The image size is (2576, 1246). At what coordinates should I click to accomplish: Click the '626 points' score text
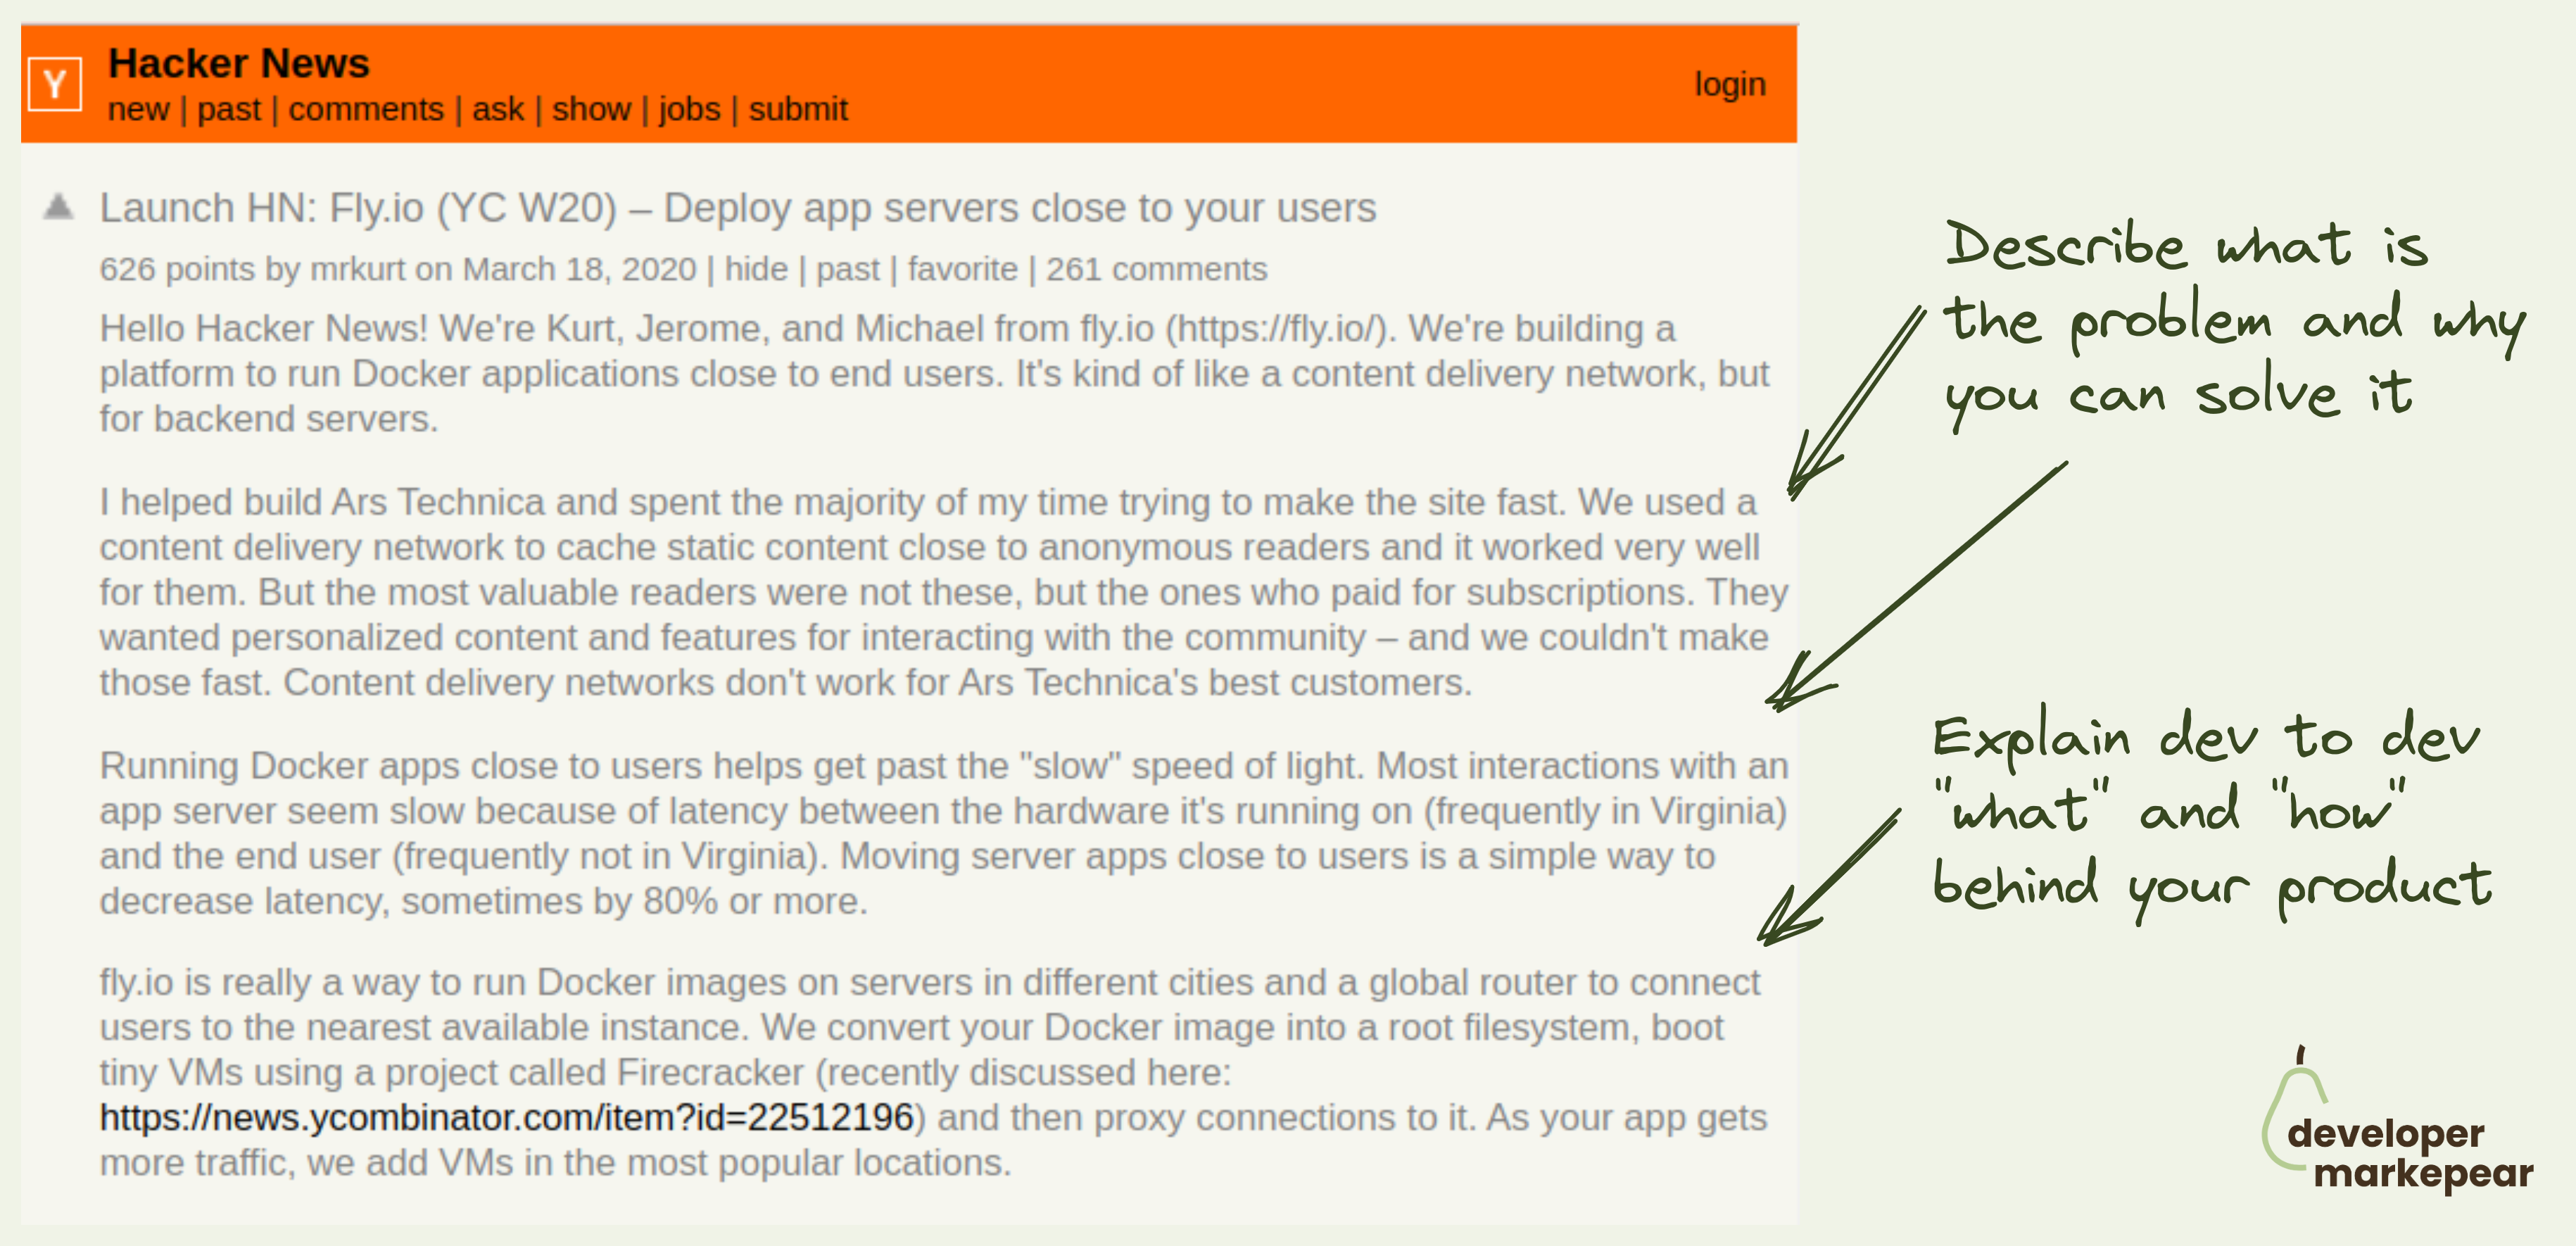click(x=178, y=269)
